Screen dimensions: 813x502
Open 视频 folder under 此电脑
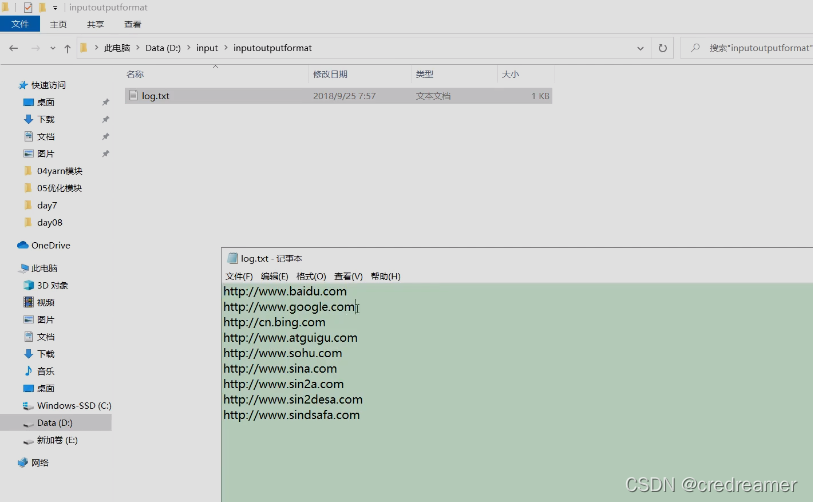(46, 302)
